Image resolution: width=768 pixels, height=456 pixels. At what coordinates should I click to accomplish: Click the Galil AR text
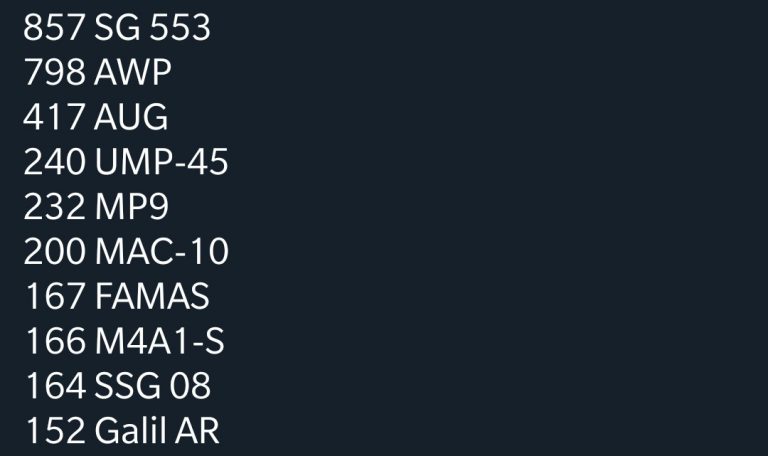pos(157,431)
